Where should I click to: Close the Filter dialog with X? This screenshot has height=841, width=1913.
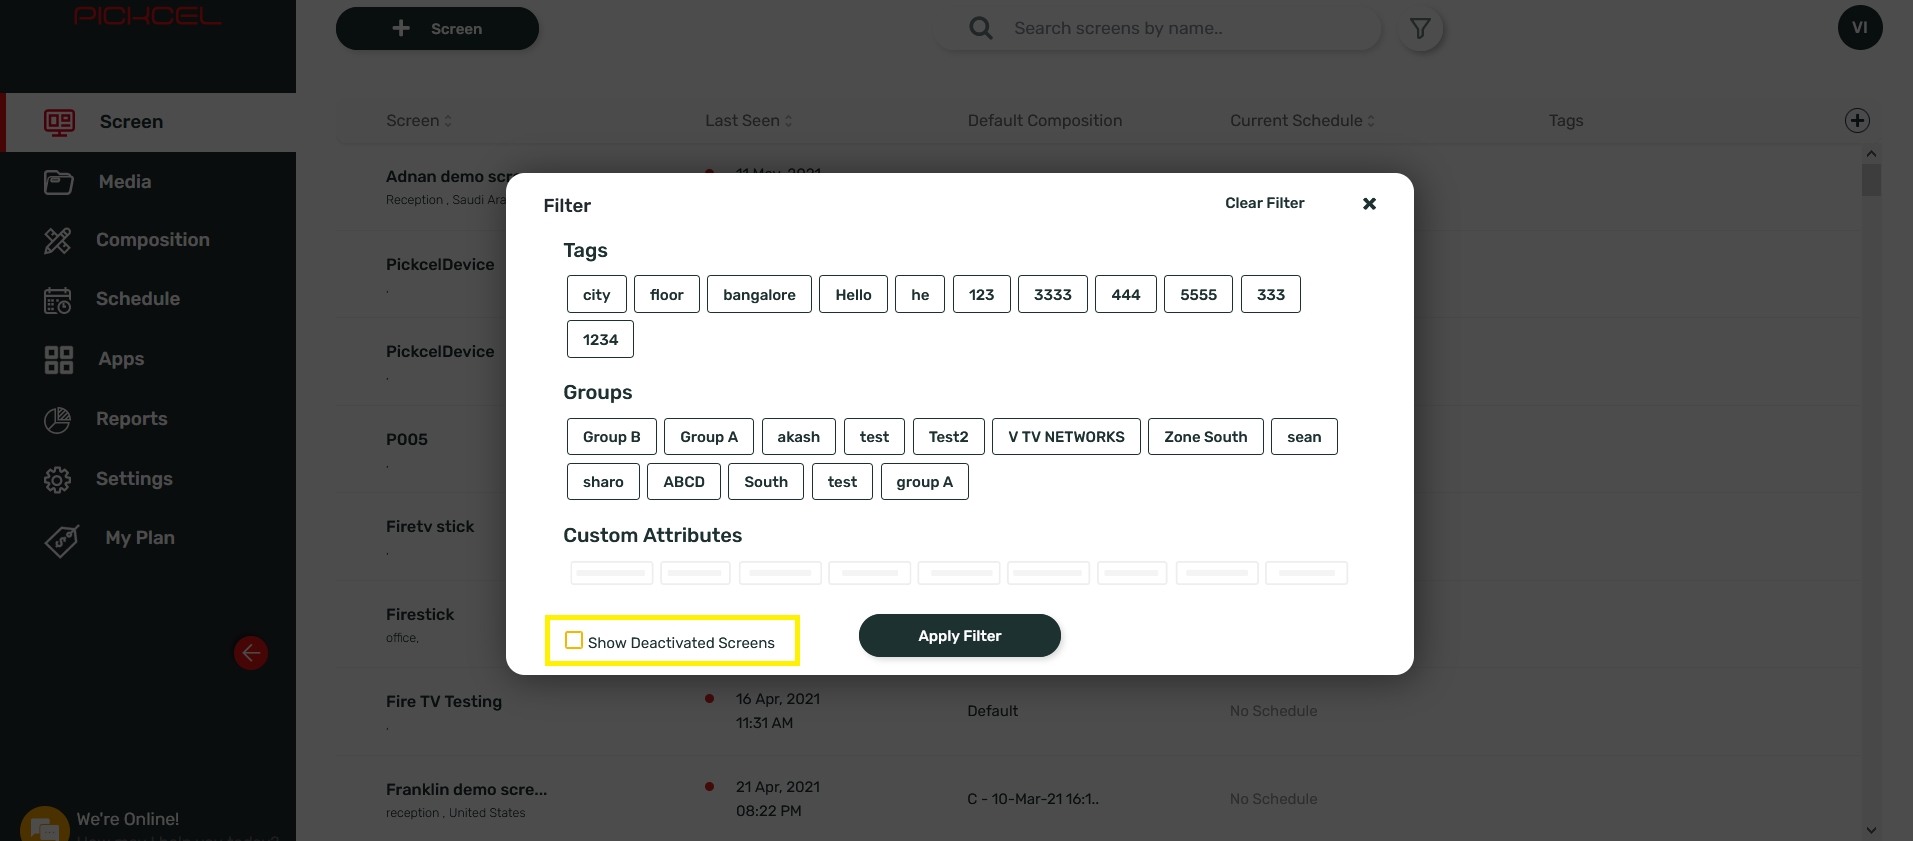point(1370,203)
